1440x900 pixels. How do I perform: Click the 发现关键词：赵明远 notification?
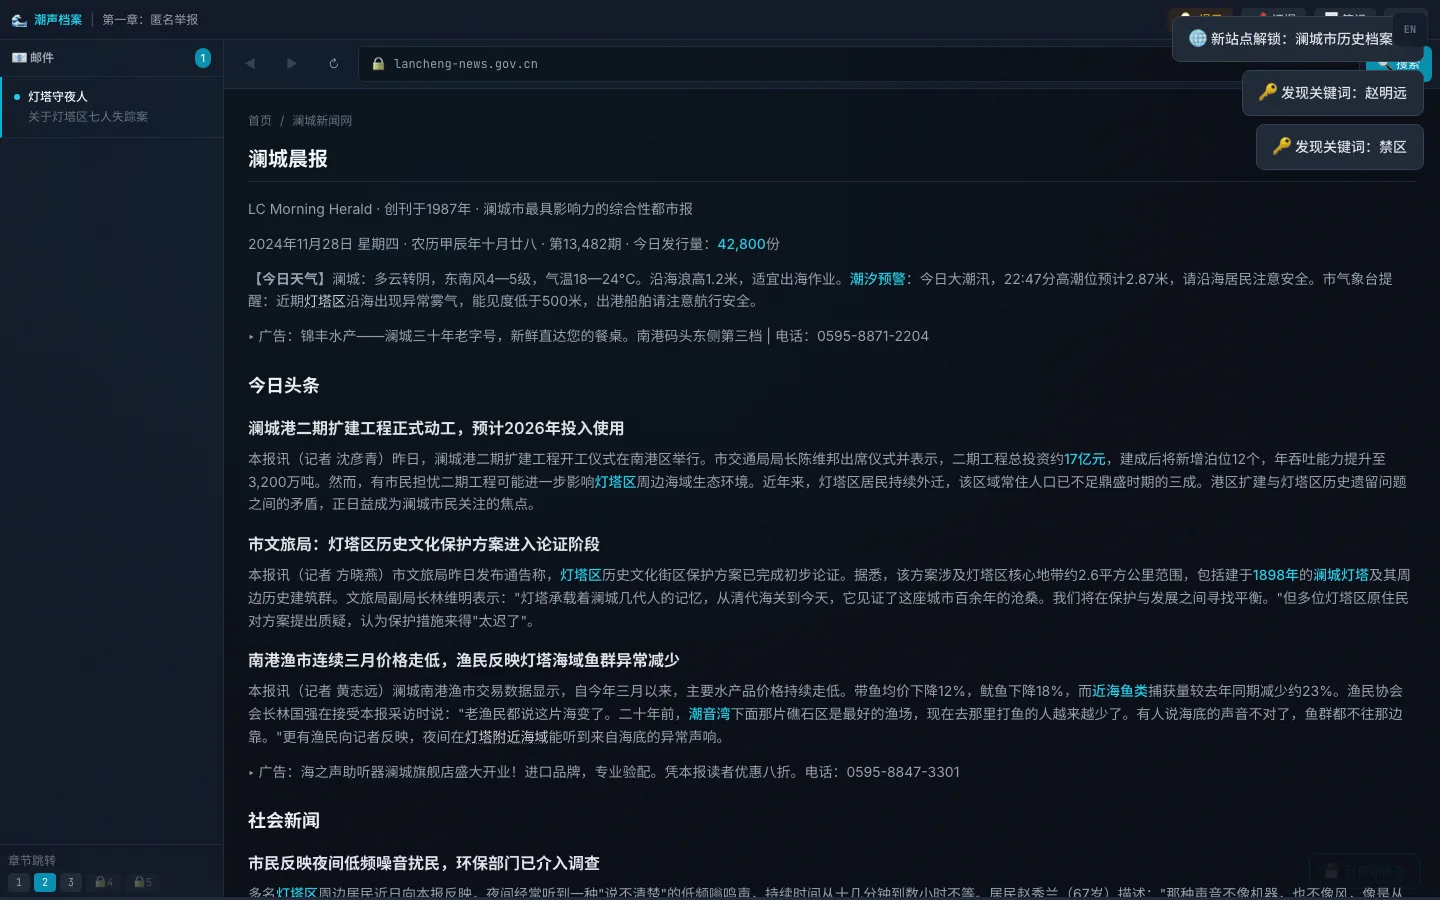pyautogui.click(x=1333, y=93)
